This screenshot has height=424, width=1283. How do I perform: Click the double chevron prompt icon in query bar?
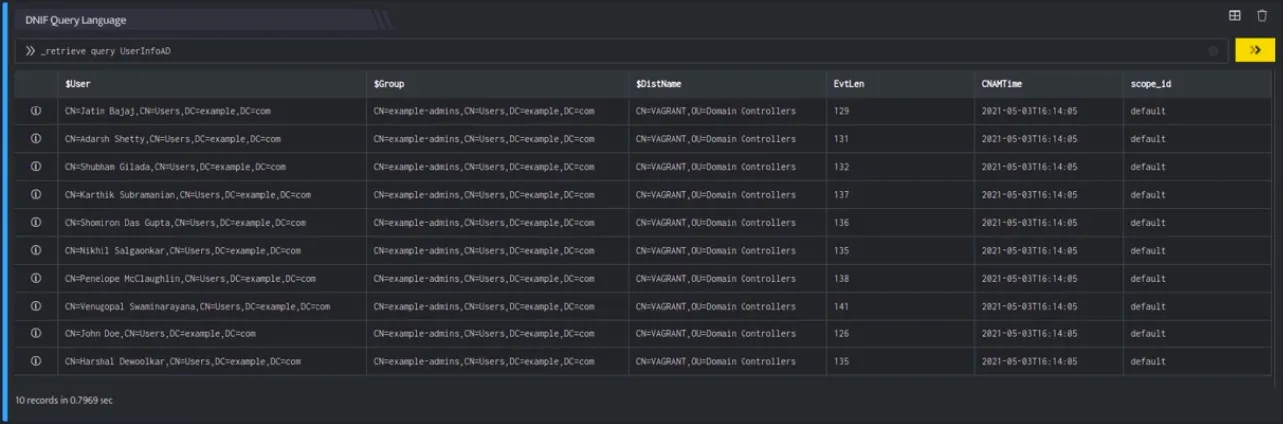(x=31, y=50)
